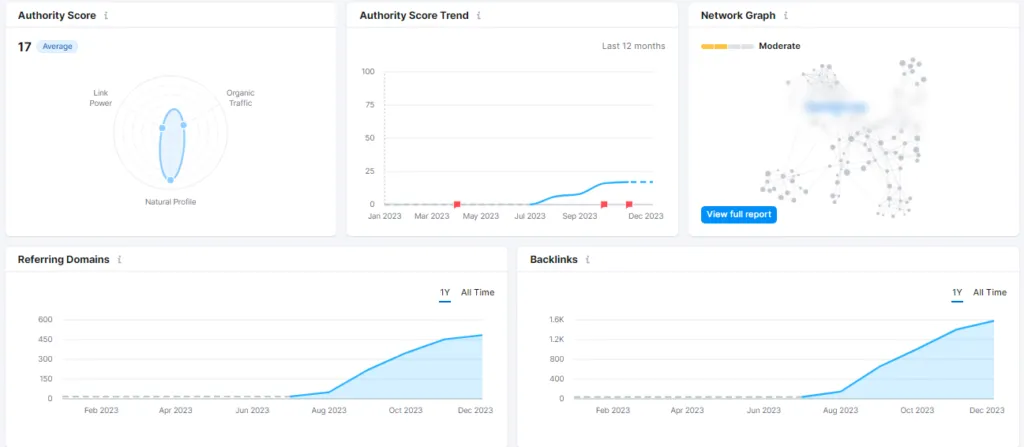Viewport: 1024px width, 447px height.
Task: Click the Organic Traffic radar point
Action: point(184,125)
